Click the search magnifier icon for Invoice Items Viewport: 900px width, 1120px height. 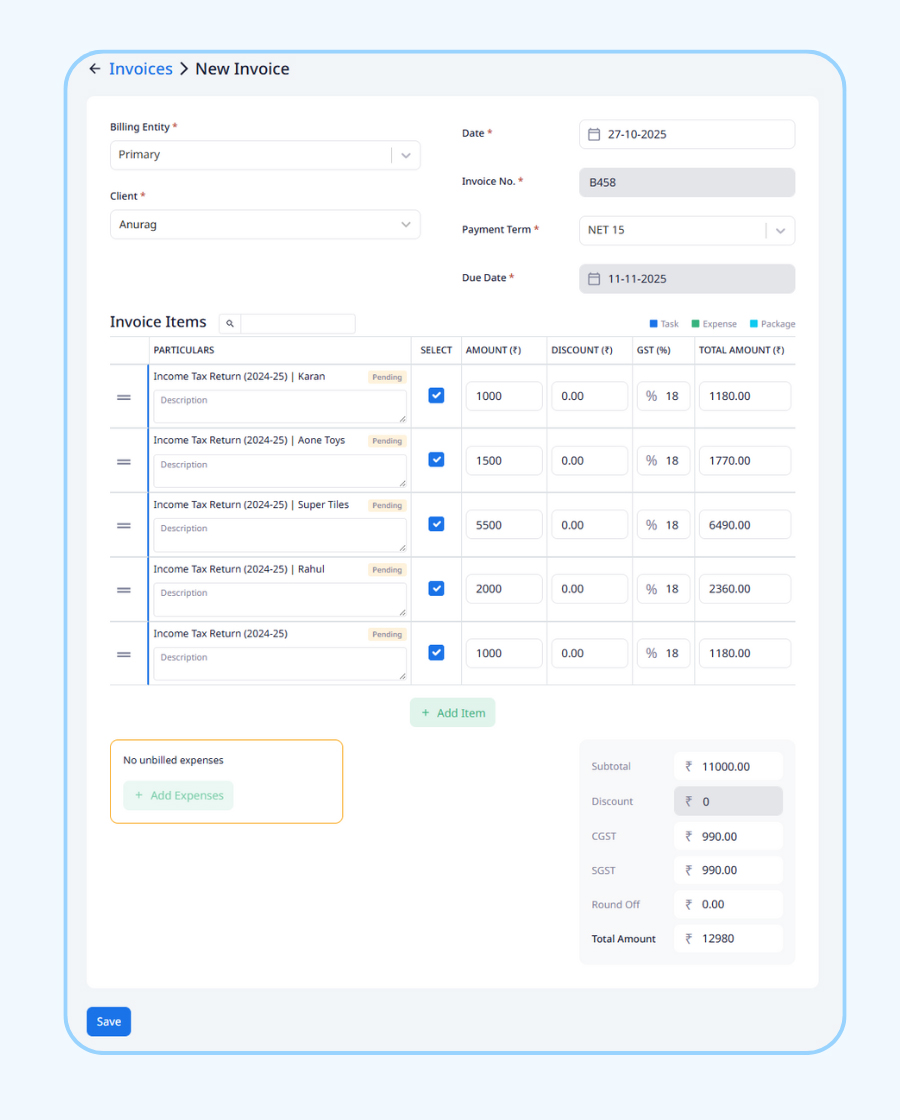tap(230, 324)
